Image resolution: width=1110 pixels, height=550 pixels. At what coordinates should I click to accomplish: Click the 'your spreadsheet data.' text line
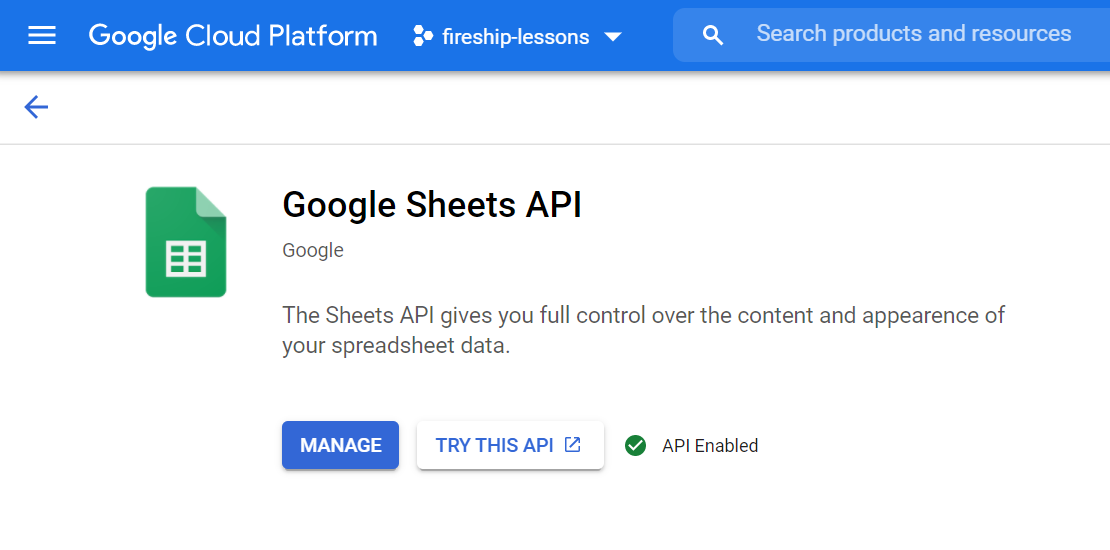click(x=396, y=346)
